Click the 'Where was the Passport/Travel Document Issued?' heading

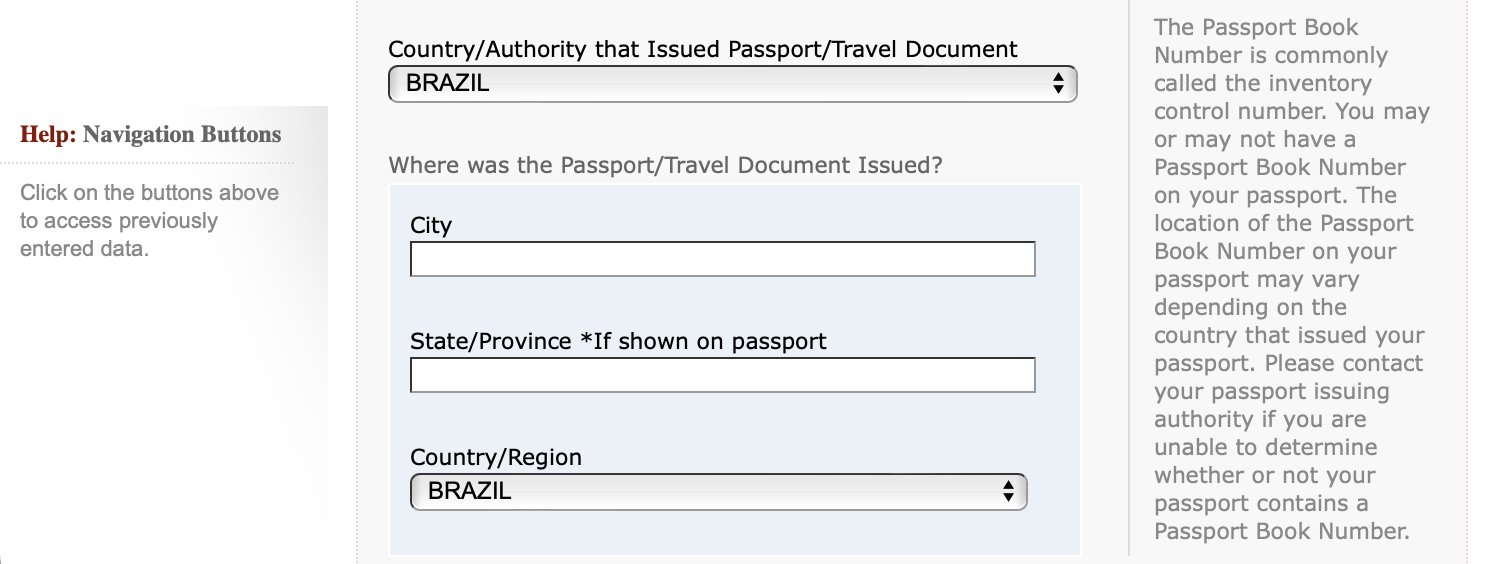pos(665,165)
